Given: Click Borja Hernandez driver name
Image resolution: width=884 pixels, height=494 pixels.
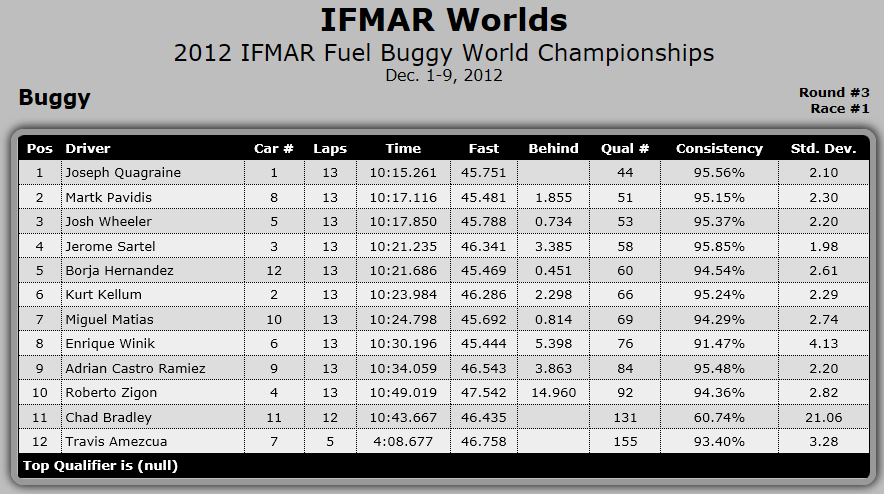Looking at the screenshot, I should tap(119, 271).
